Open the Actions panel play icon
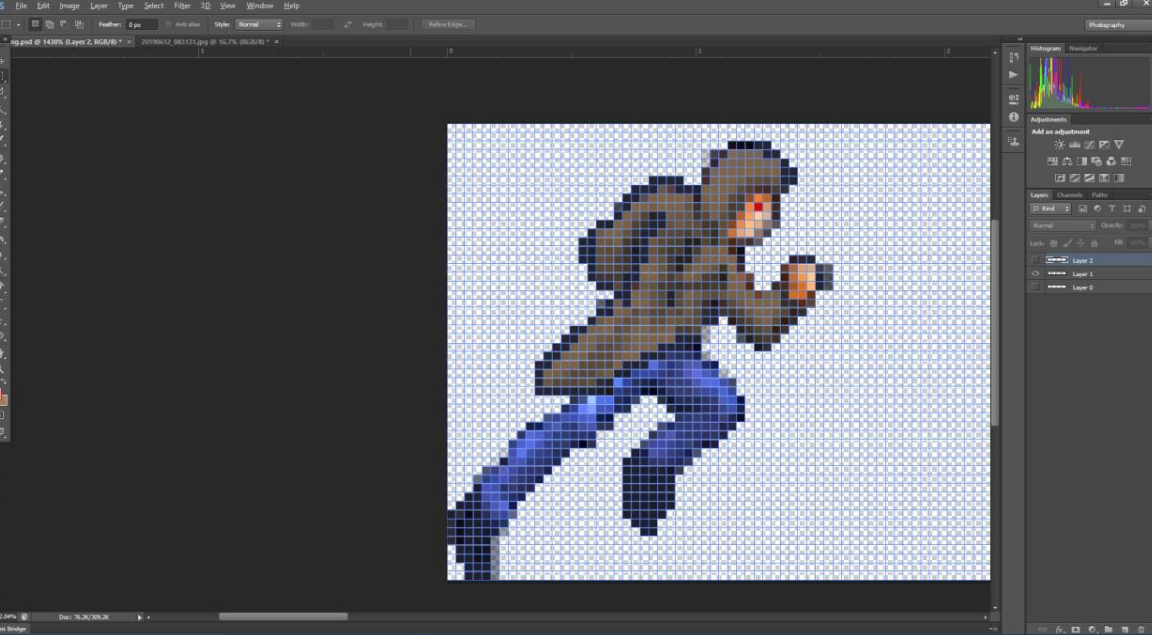This screenshot has width=1152, height=635. coord(1014,75)
